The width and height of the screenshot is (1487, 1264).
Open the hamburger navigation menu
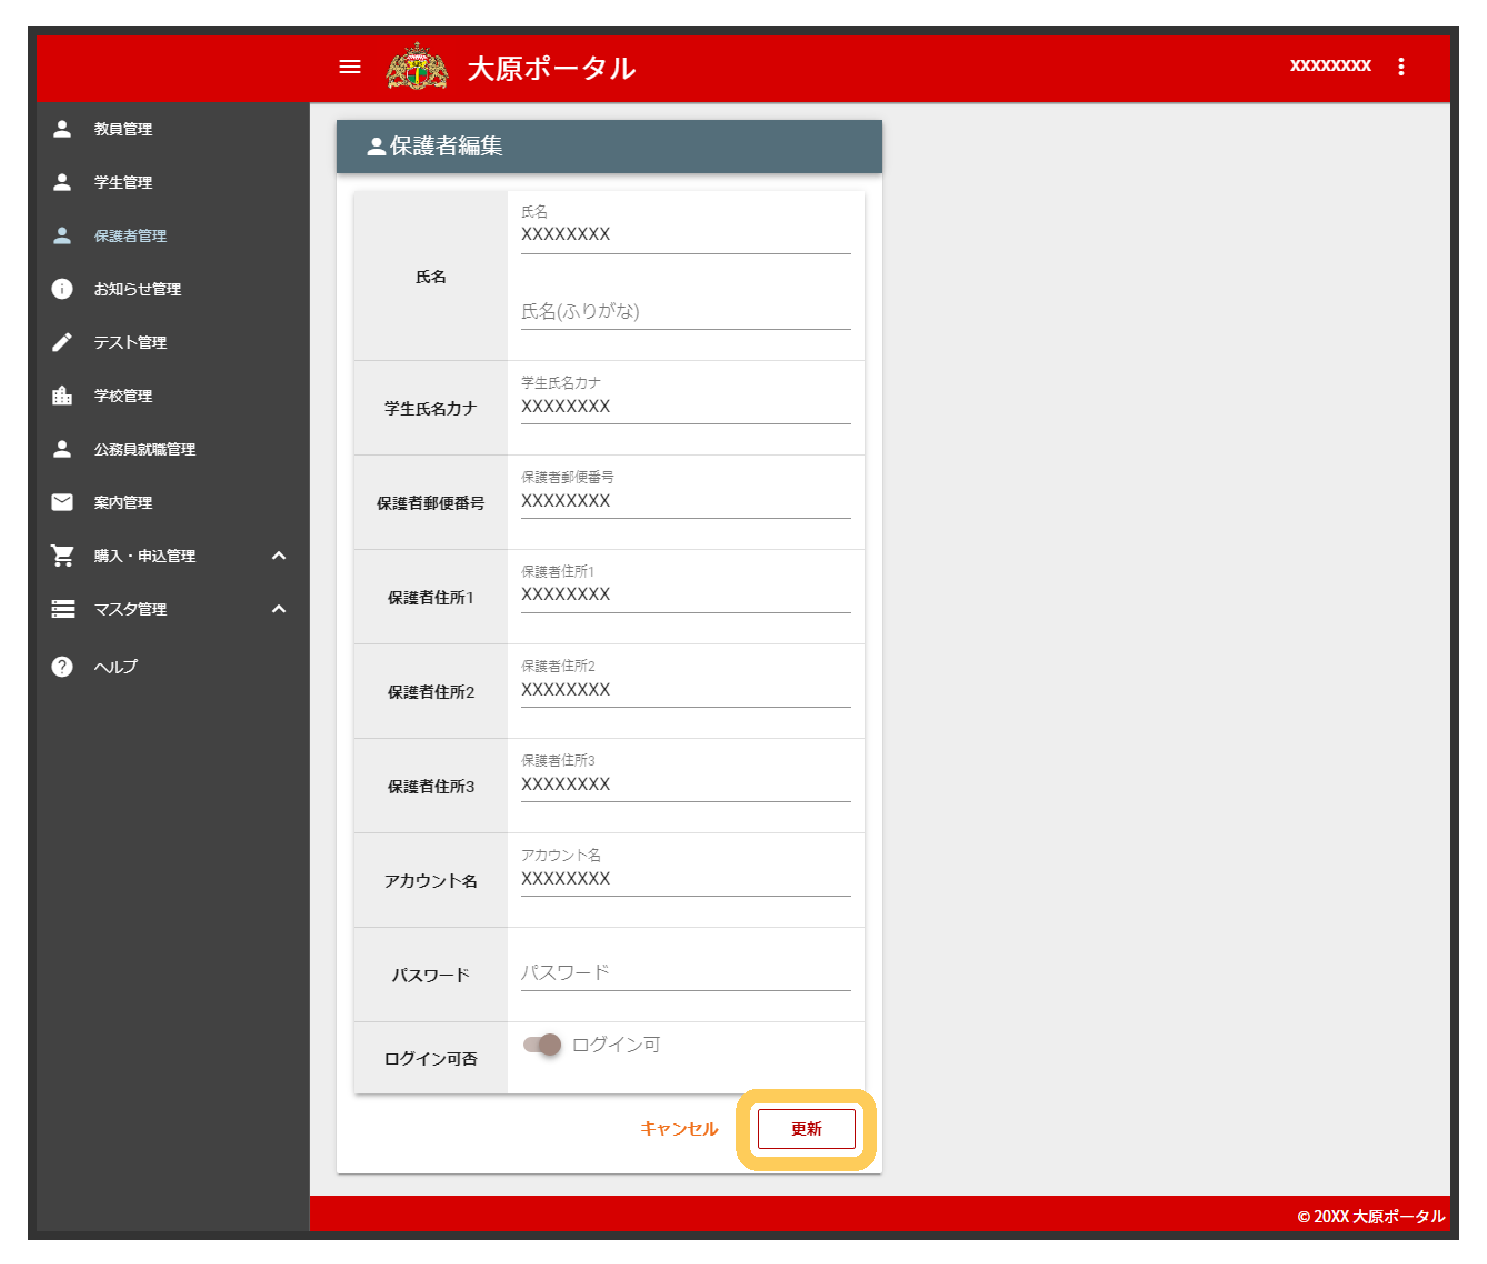[x=350, y=67]
